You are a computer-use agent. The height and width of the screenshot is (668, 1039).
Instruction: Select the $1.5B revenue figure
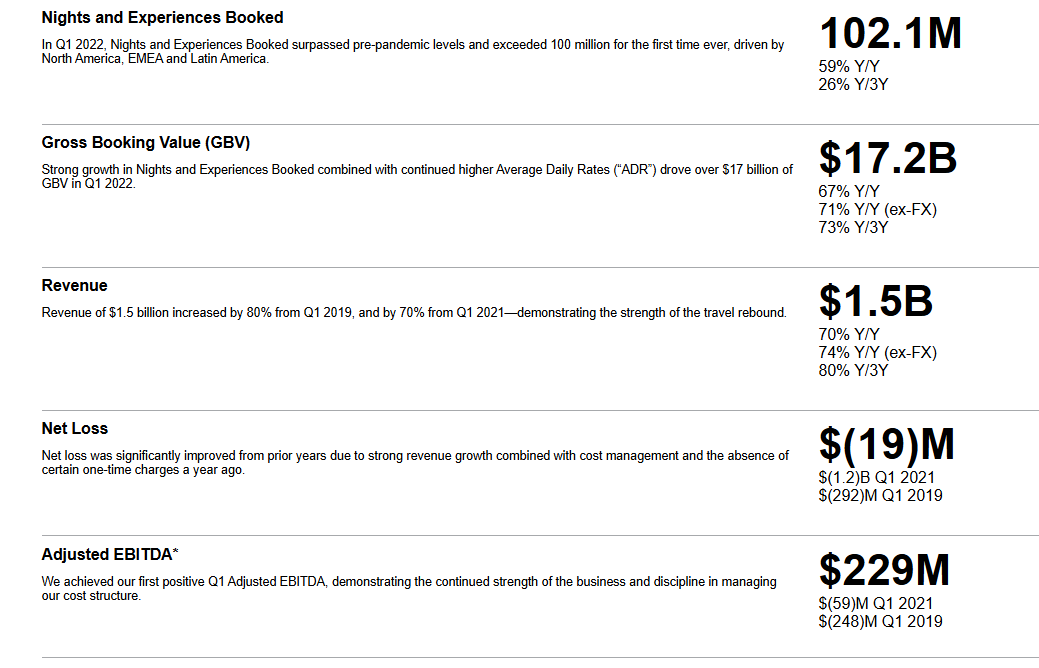[875, 301]
